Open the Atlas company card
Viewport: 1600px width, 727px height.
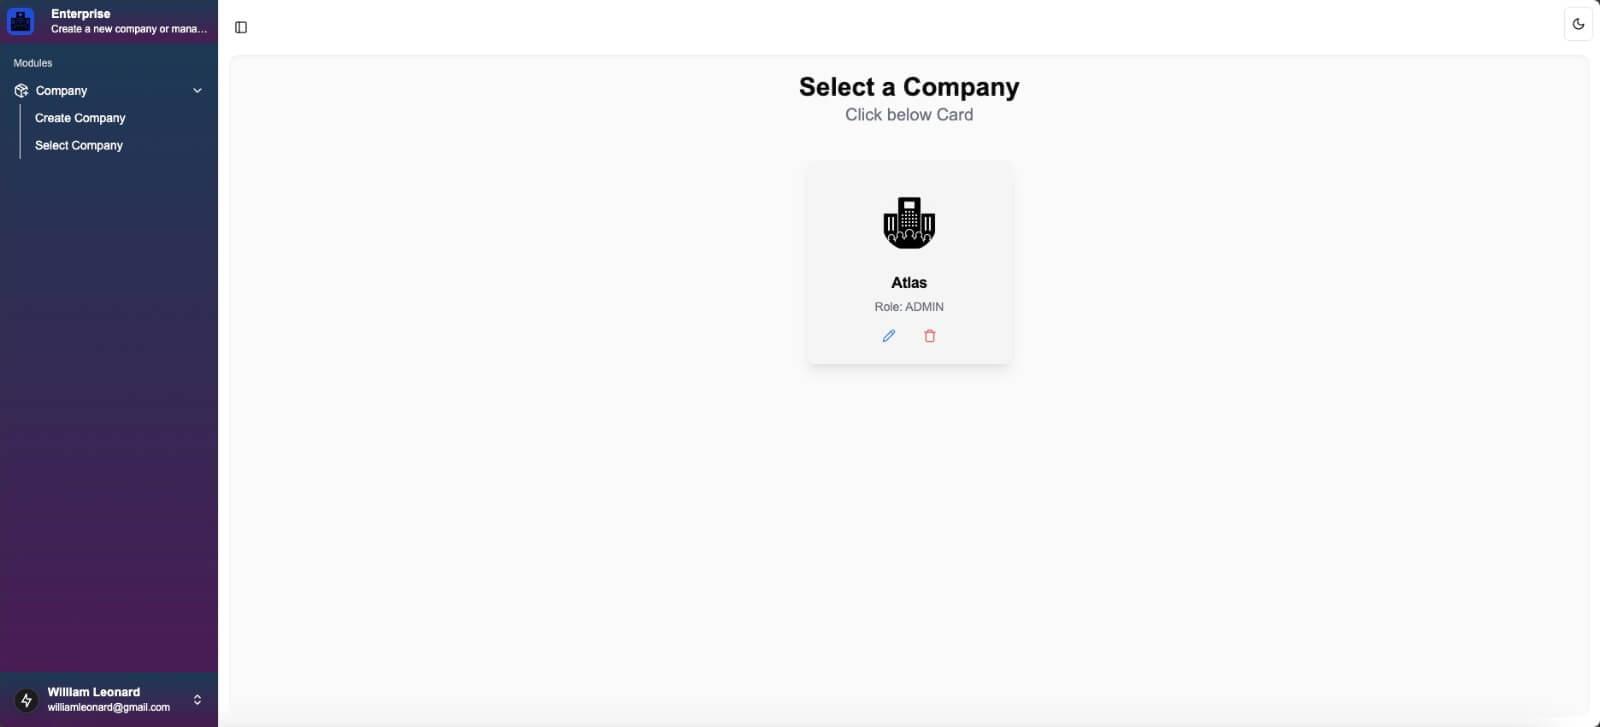click(908, 262)
